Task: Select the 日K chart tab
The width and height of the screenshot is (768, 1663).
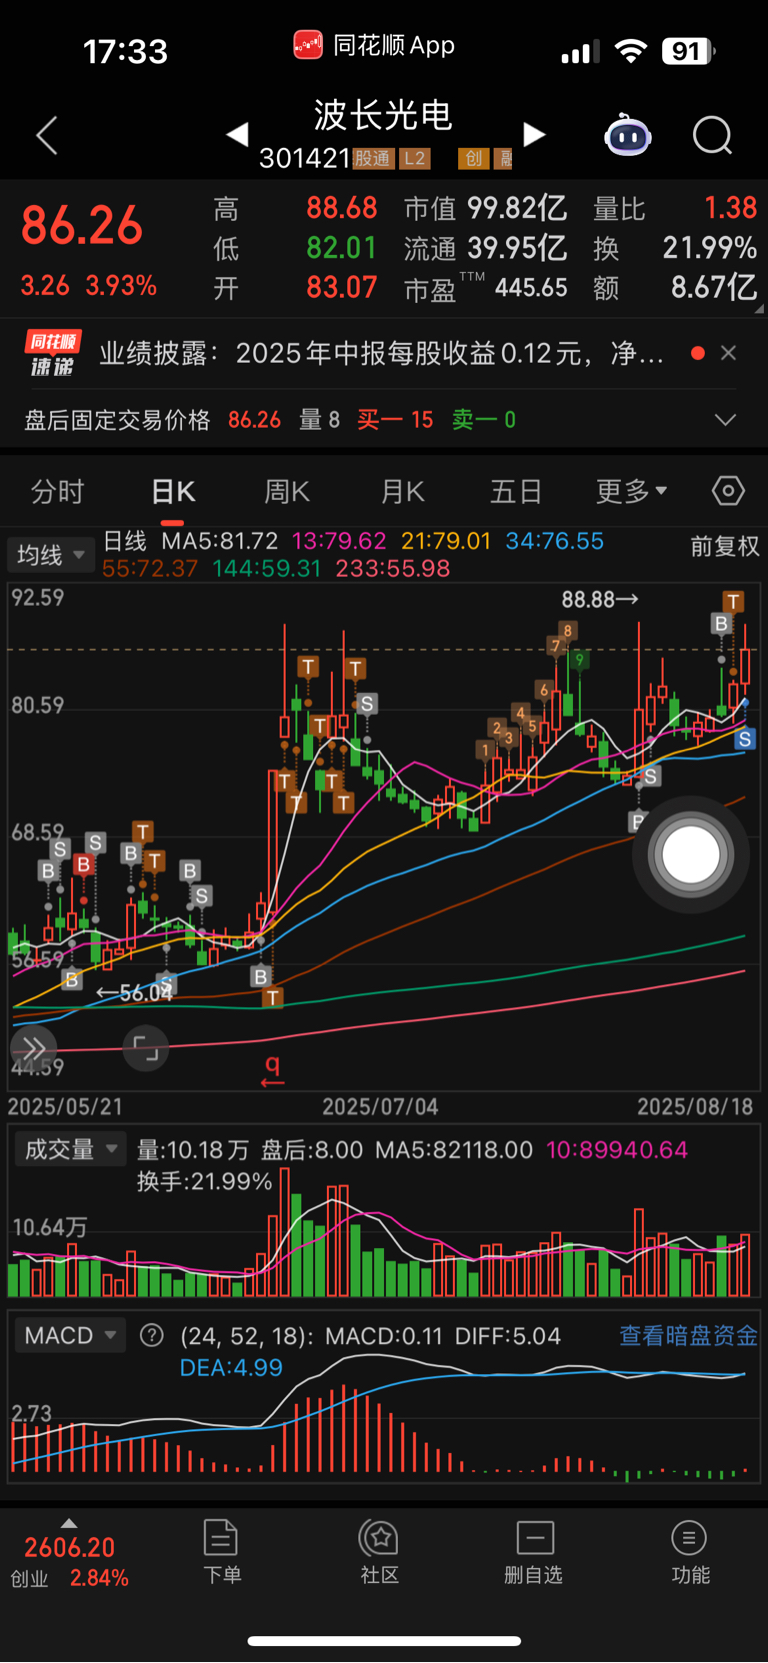Action: coord(173,492)
